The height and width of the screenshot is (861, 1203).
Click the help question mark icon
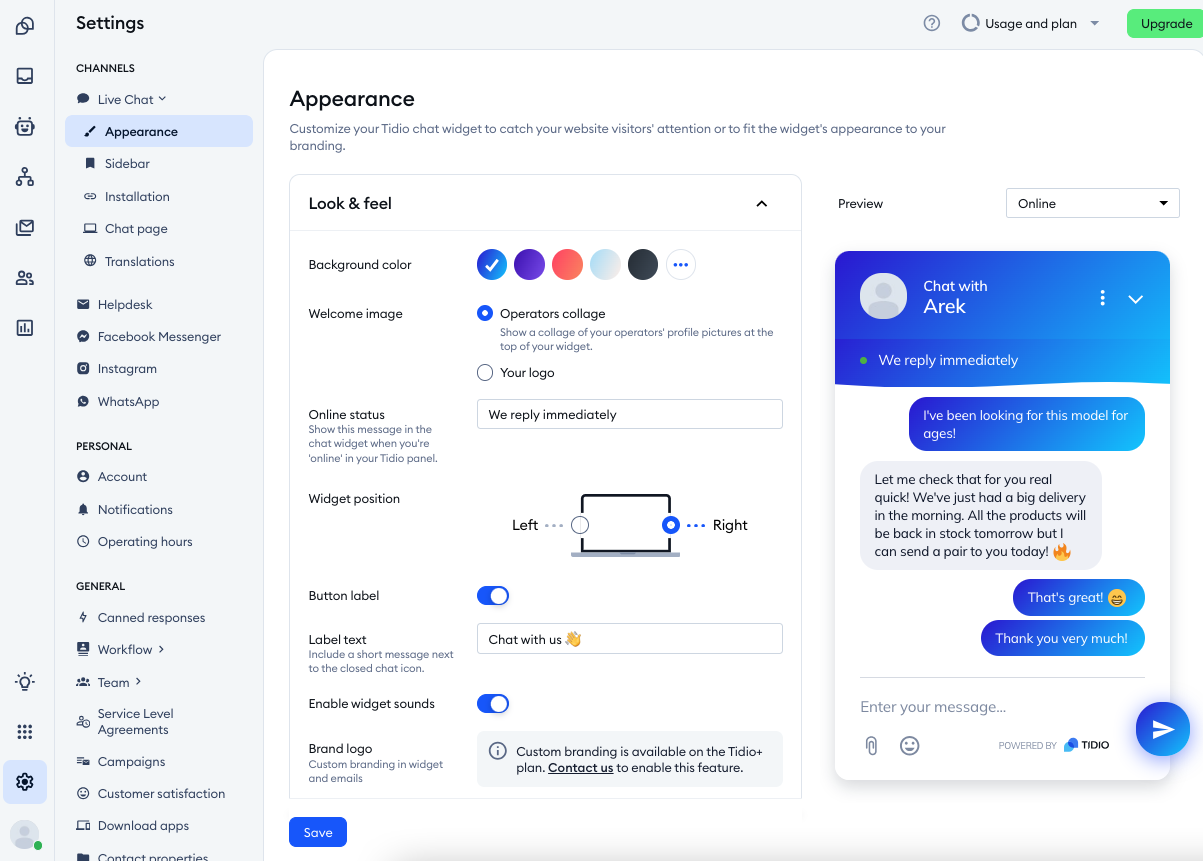click(x=931, y=24)
